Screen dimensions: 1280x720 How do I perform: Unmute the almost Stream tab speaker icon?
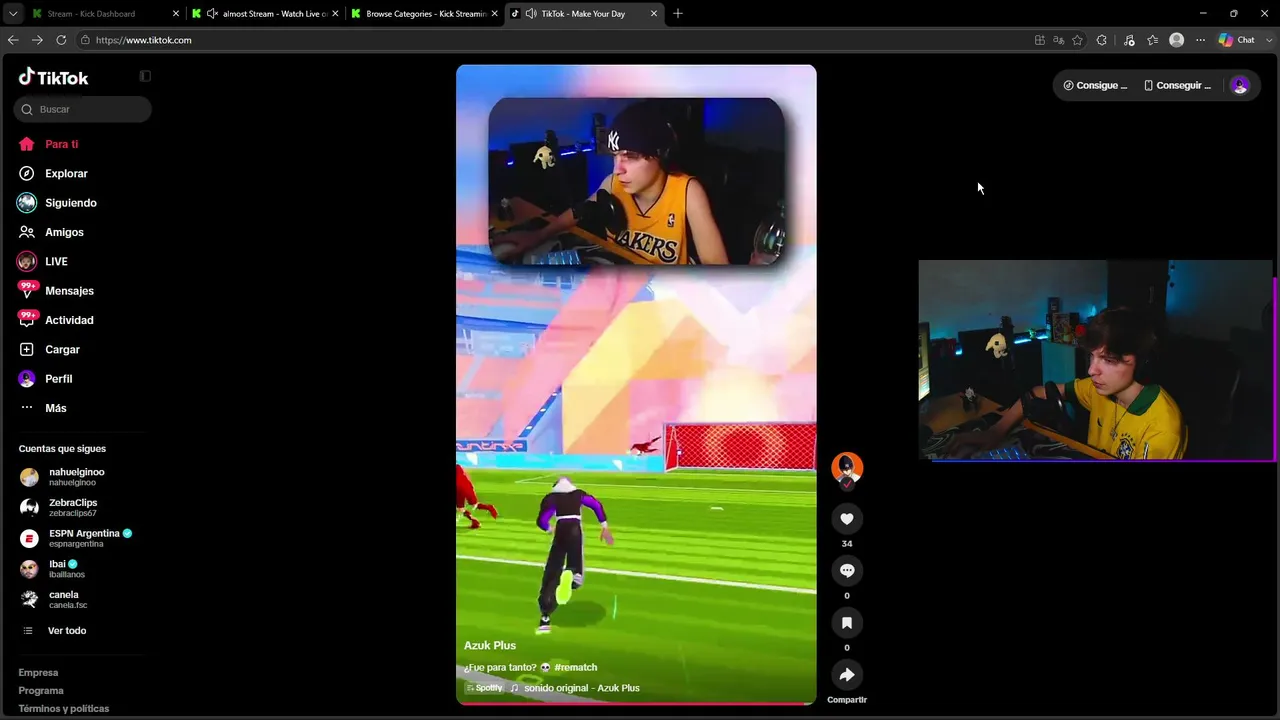point(212,14)
